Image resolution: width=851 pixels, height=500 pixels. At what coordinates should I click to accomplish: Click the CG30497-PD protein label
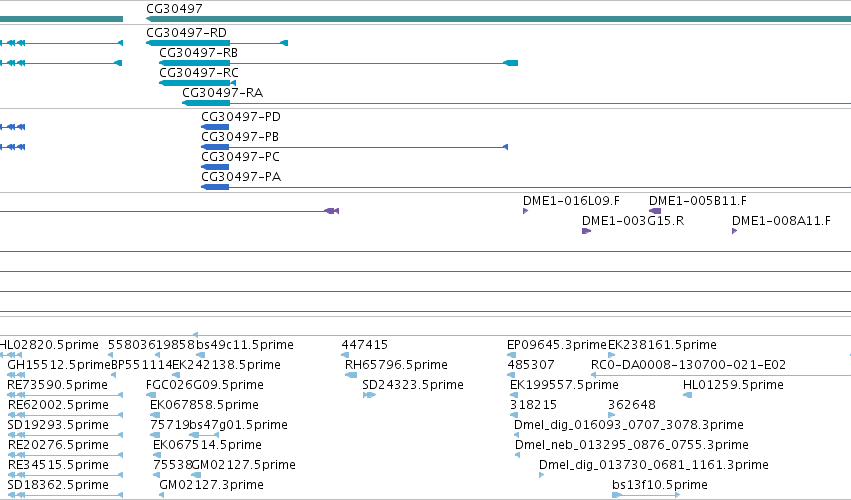pyautogui.click(x=241, y=117)
